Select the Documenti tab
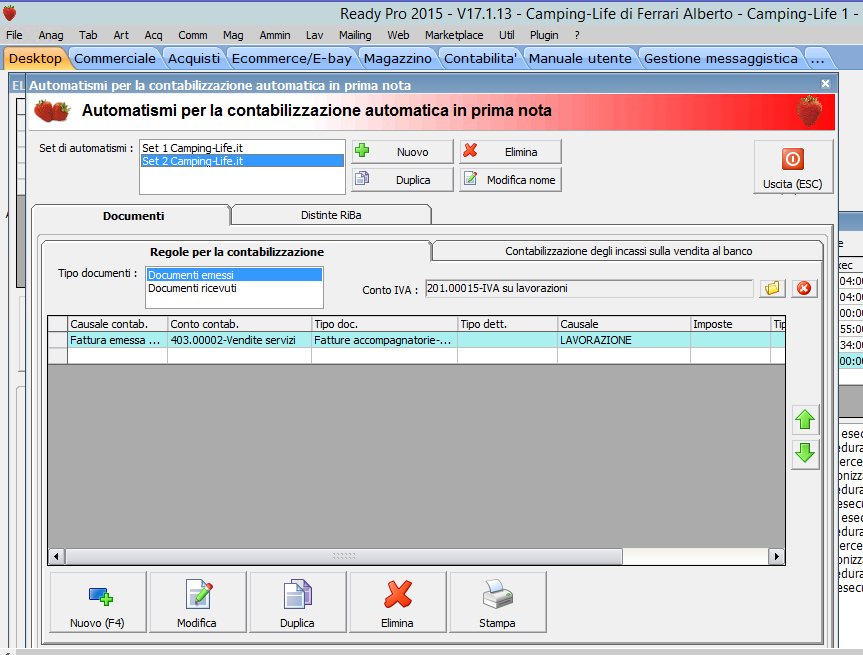 pyautogui.click(x=133, y=216)
